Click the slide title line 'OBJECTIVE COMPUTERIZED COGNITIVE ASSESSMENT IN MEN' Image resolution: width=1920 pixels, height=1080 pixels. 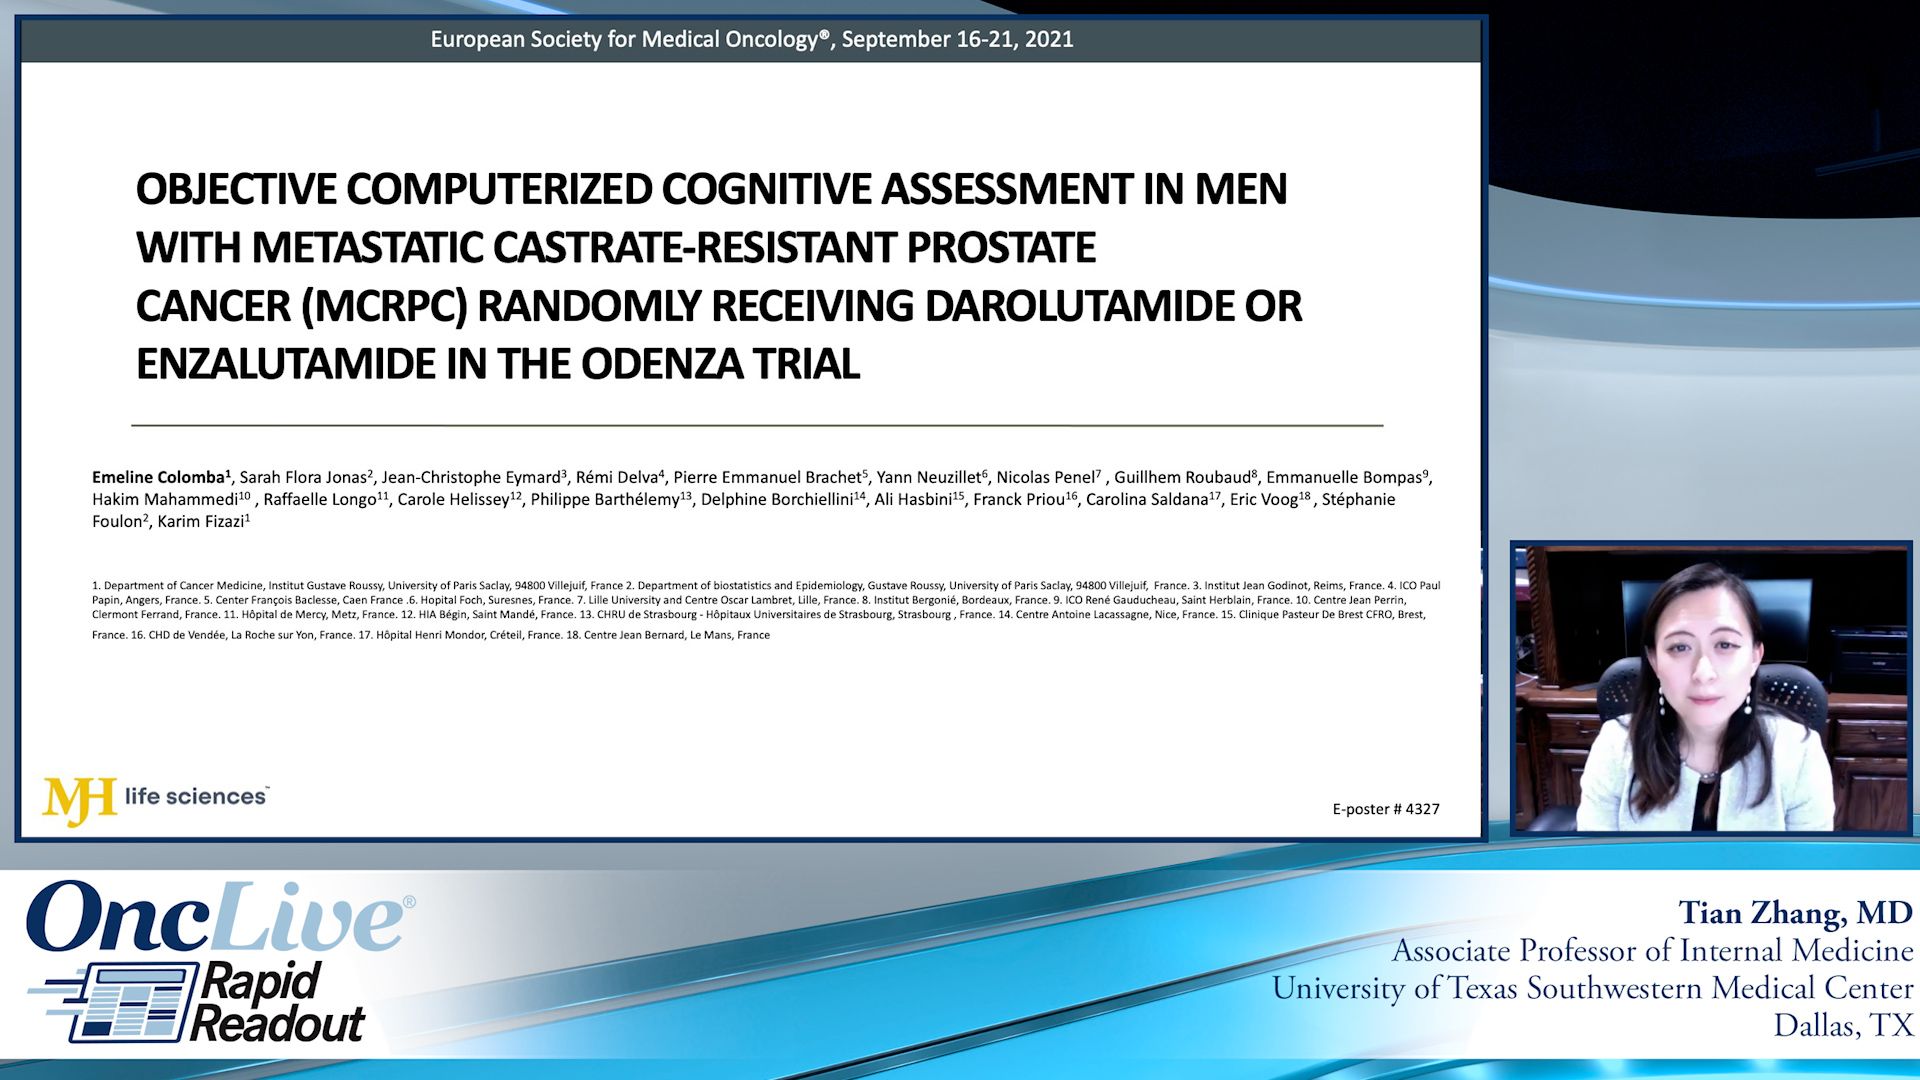(711, 189)
